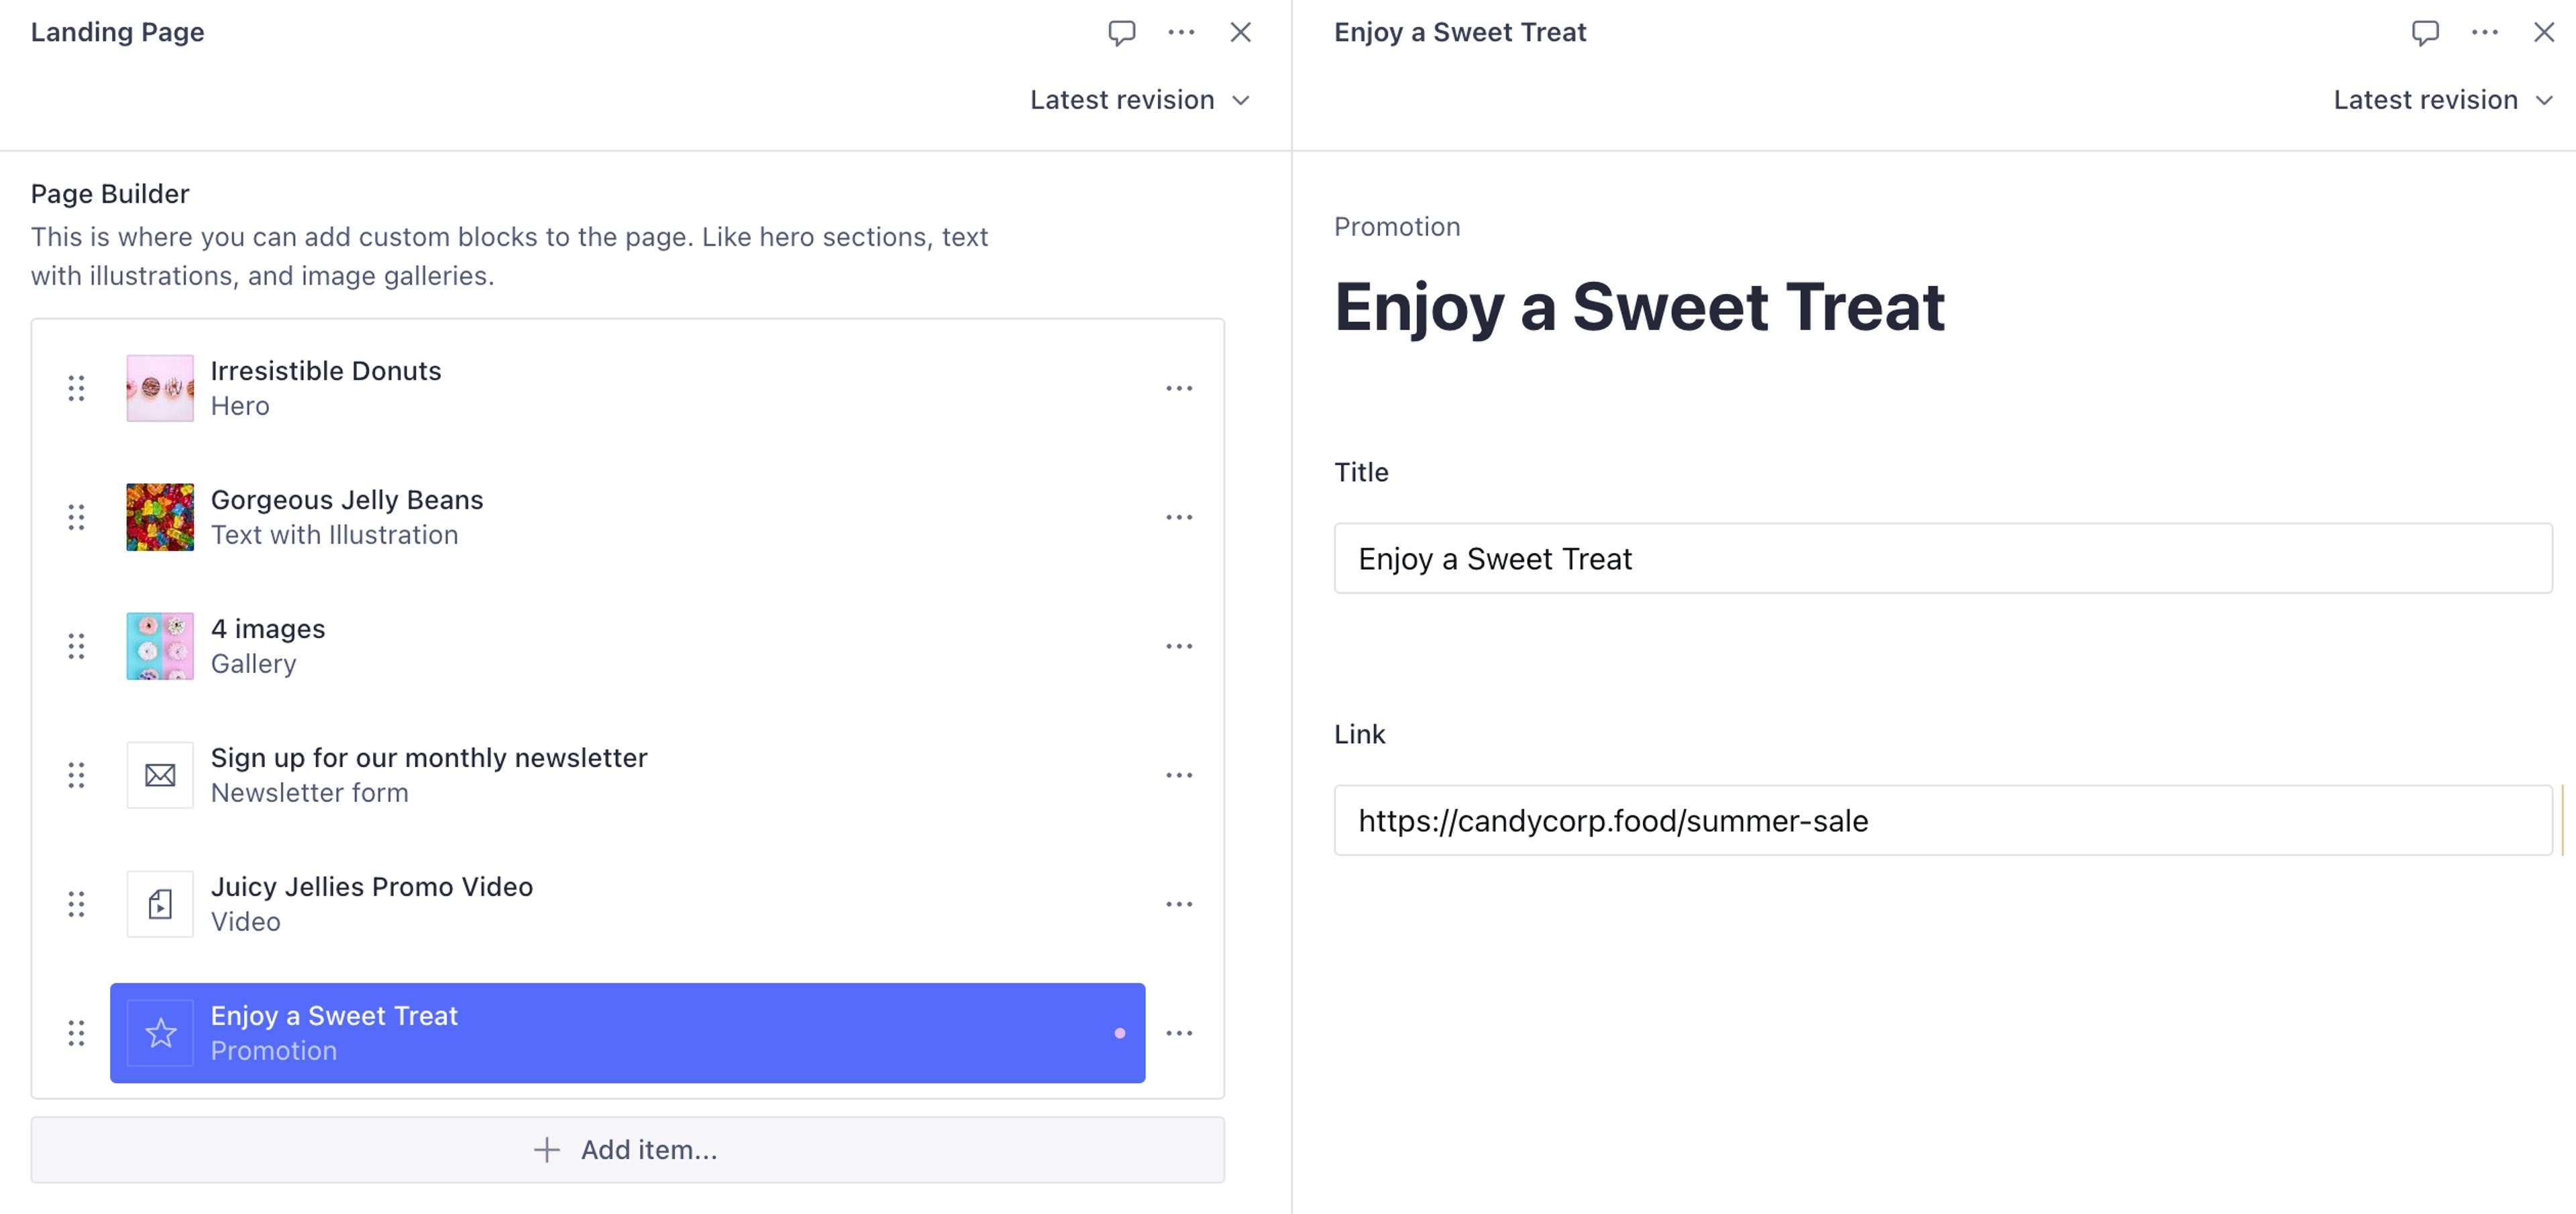Image resolution: width=2576 pixels, height=1214 pixels.
Task: Select the Juicy Jellies Promo Video item
Action: 600,904
